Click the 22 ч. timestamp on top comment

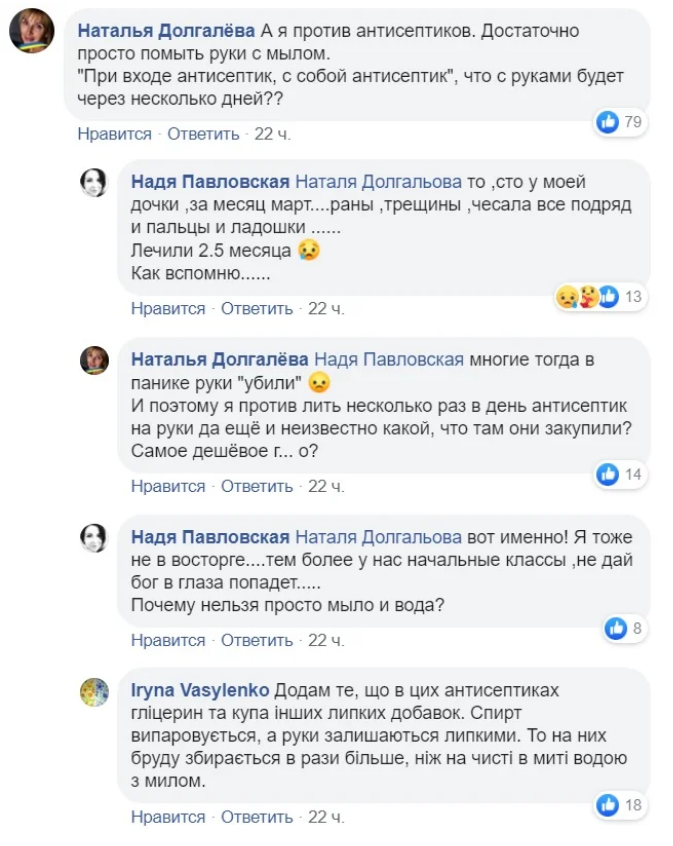tap(273, 134)
